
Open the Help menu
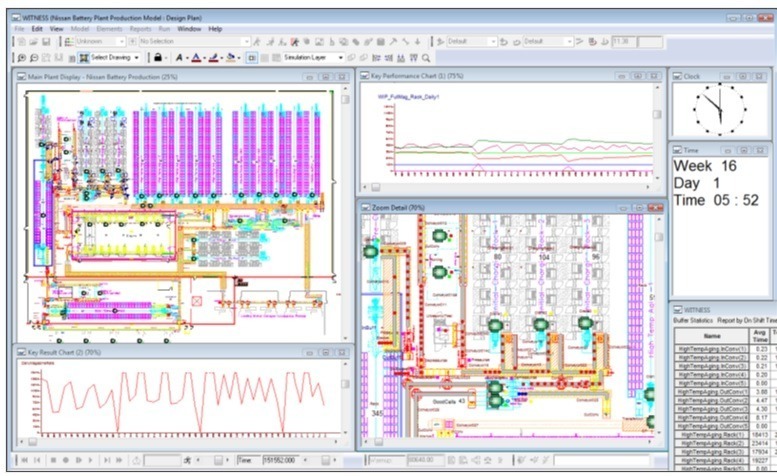[215, 29]
